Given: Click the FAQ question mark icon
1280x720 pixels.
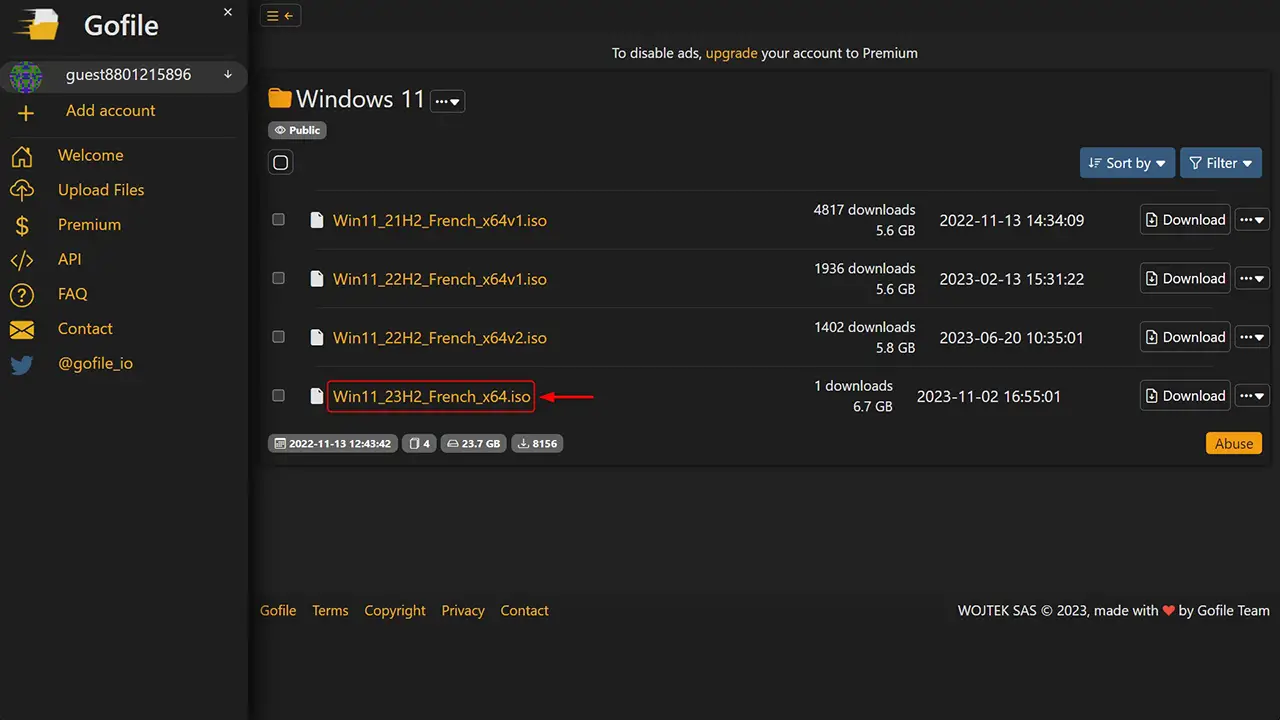Looking at the screenshot, I should click(x=21, y=295).
